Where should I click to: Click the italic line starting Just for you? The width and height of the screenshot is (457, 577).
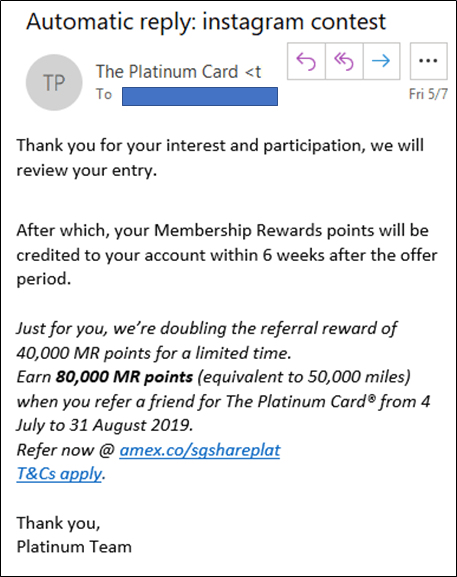pos(206,328)
